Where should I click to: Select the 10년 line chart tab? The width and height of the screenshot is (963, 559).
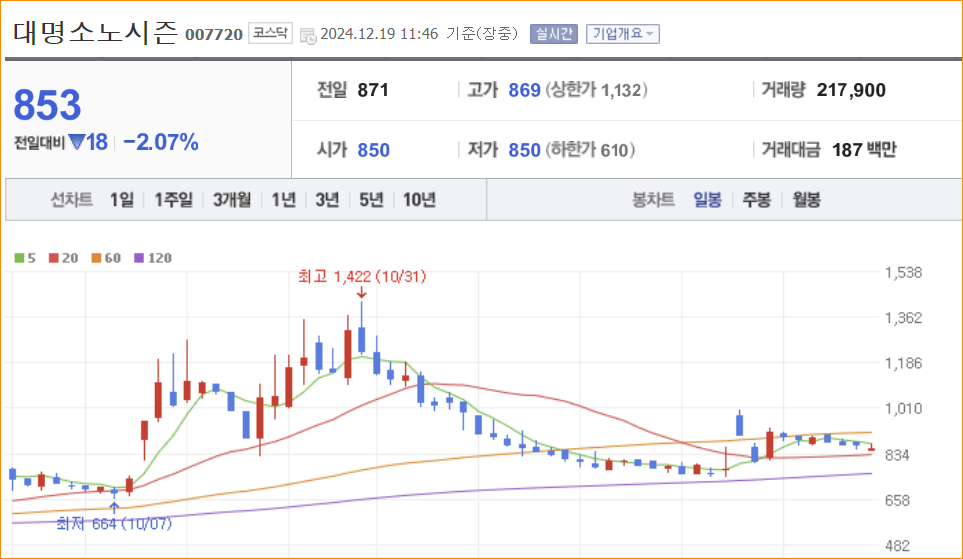click(x=419, y=200)
